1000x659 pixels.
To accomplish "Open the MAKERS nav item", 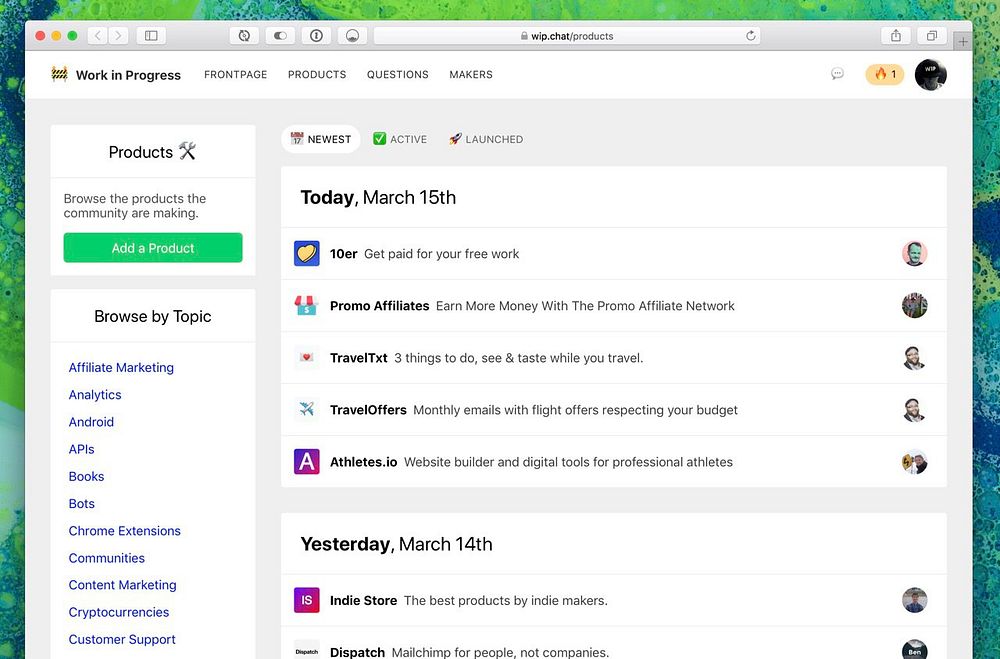I will tap(471, 75).
